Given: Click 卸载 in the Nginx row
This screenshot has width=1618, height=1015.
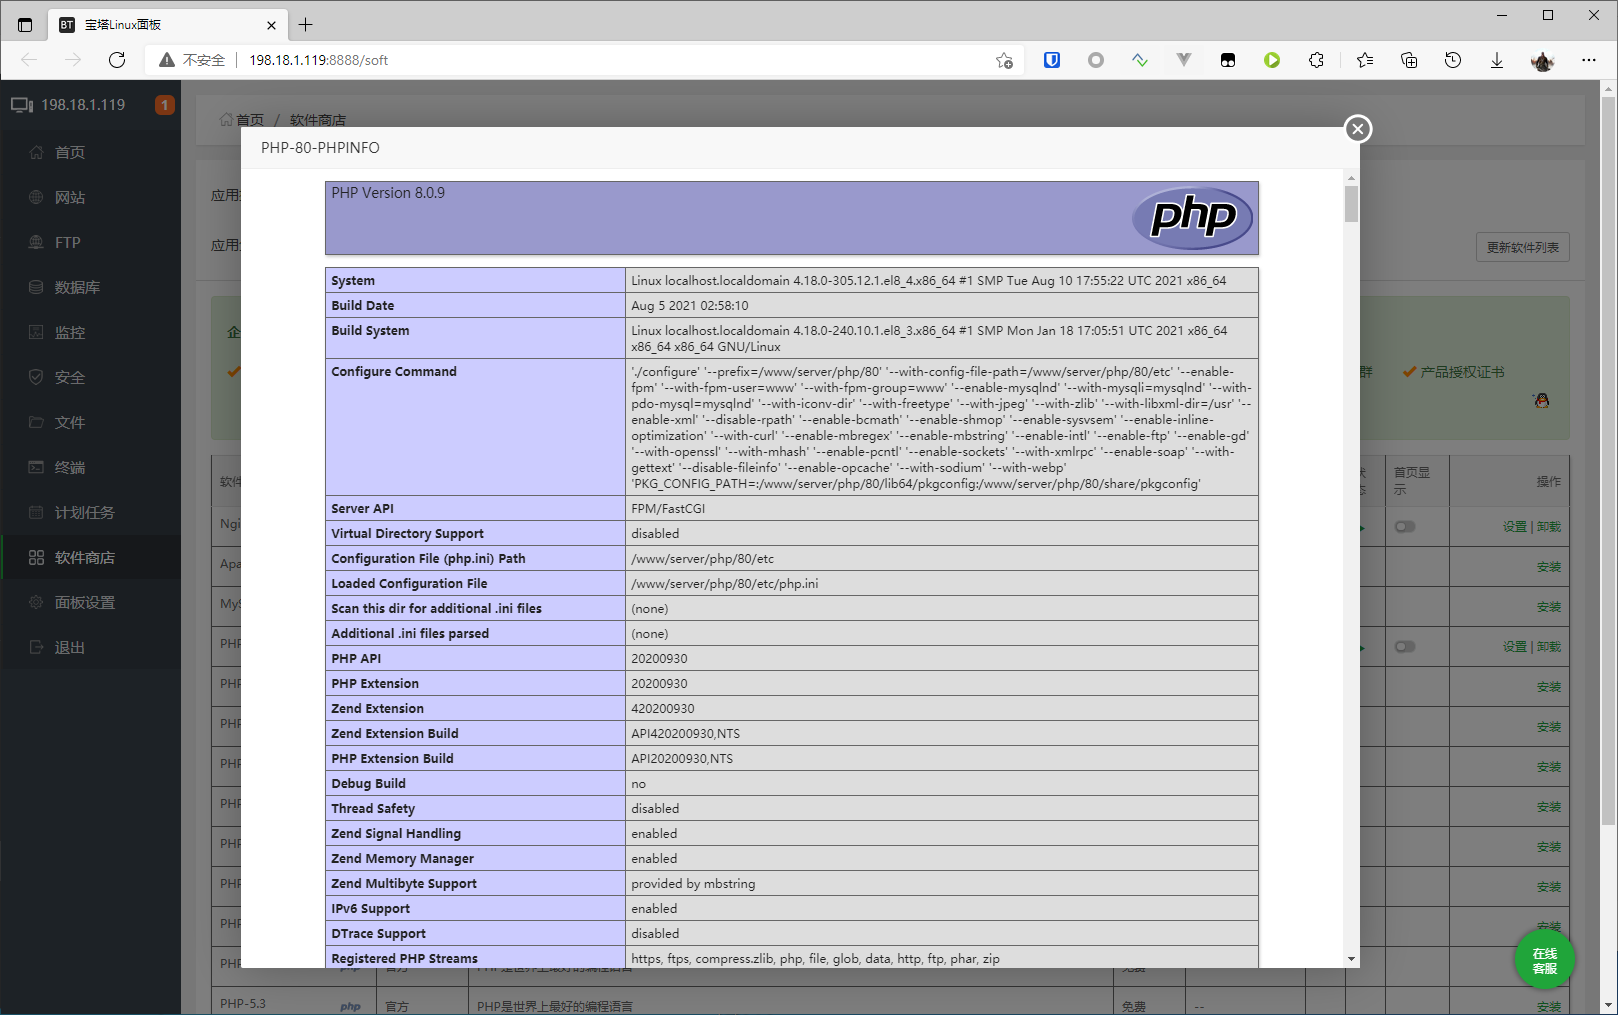Looking at the screenshot, I should click(1549, 527).
